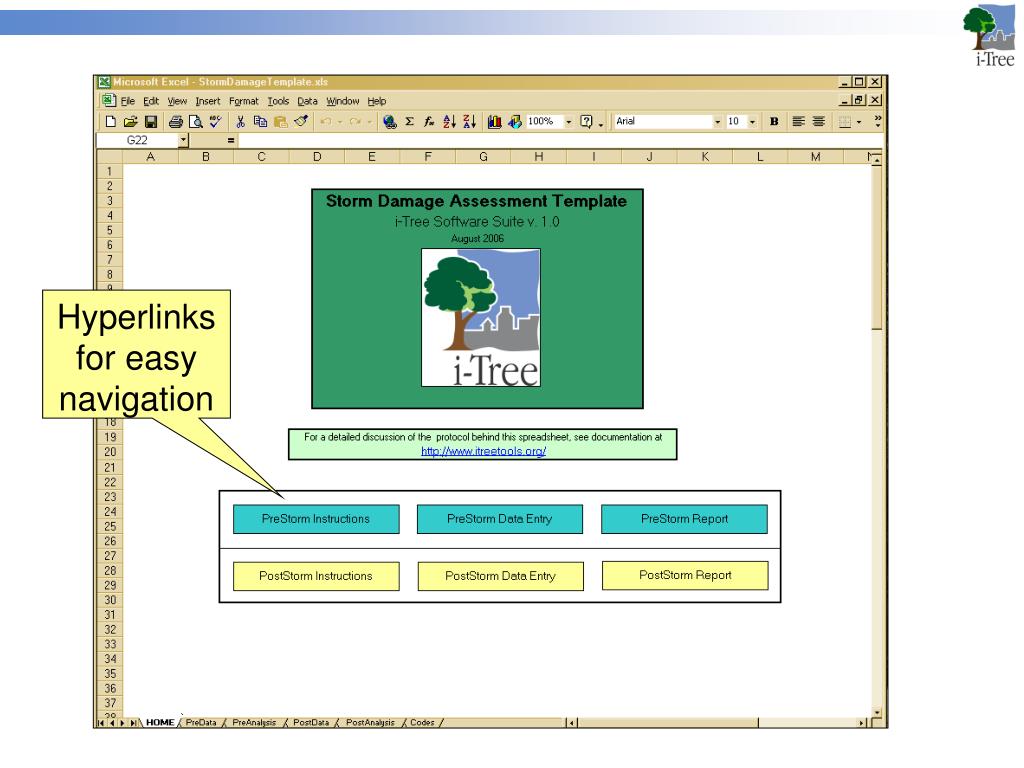Screen dimensions: 1024x768
Task: Switch to the Codes sheet tab
Action: tap(422, 722)
